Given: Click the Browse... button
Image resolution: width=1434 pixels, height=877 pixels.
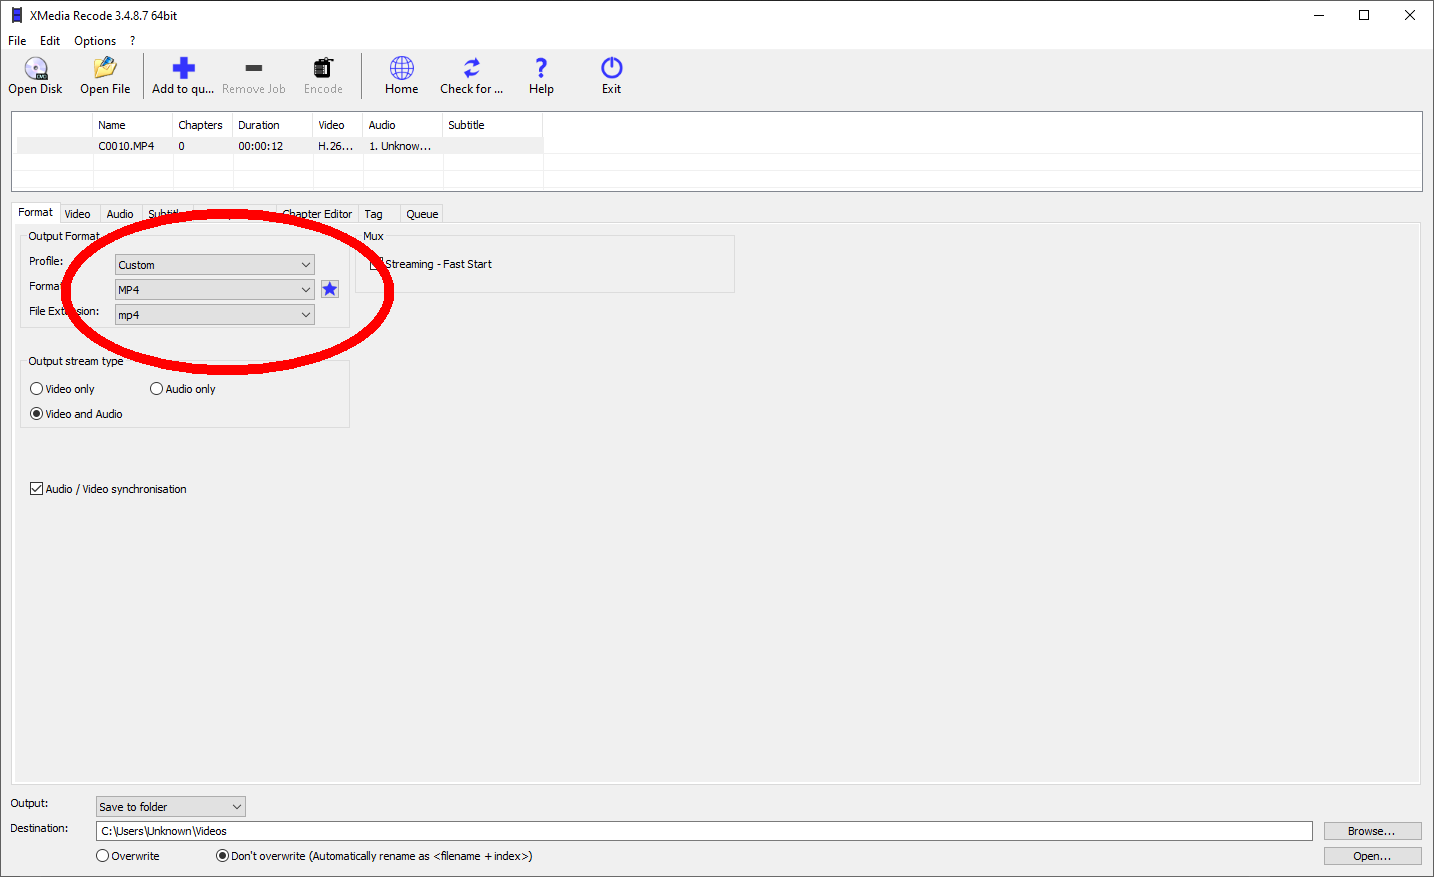Looking at the screenshot, I should pyautogui.click(x=1372, y=831).
